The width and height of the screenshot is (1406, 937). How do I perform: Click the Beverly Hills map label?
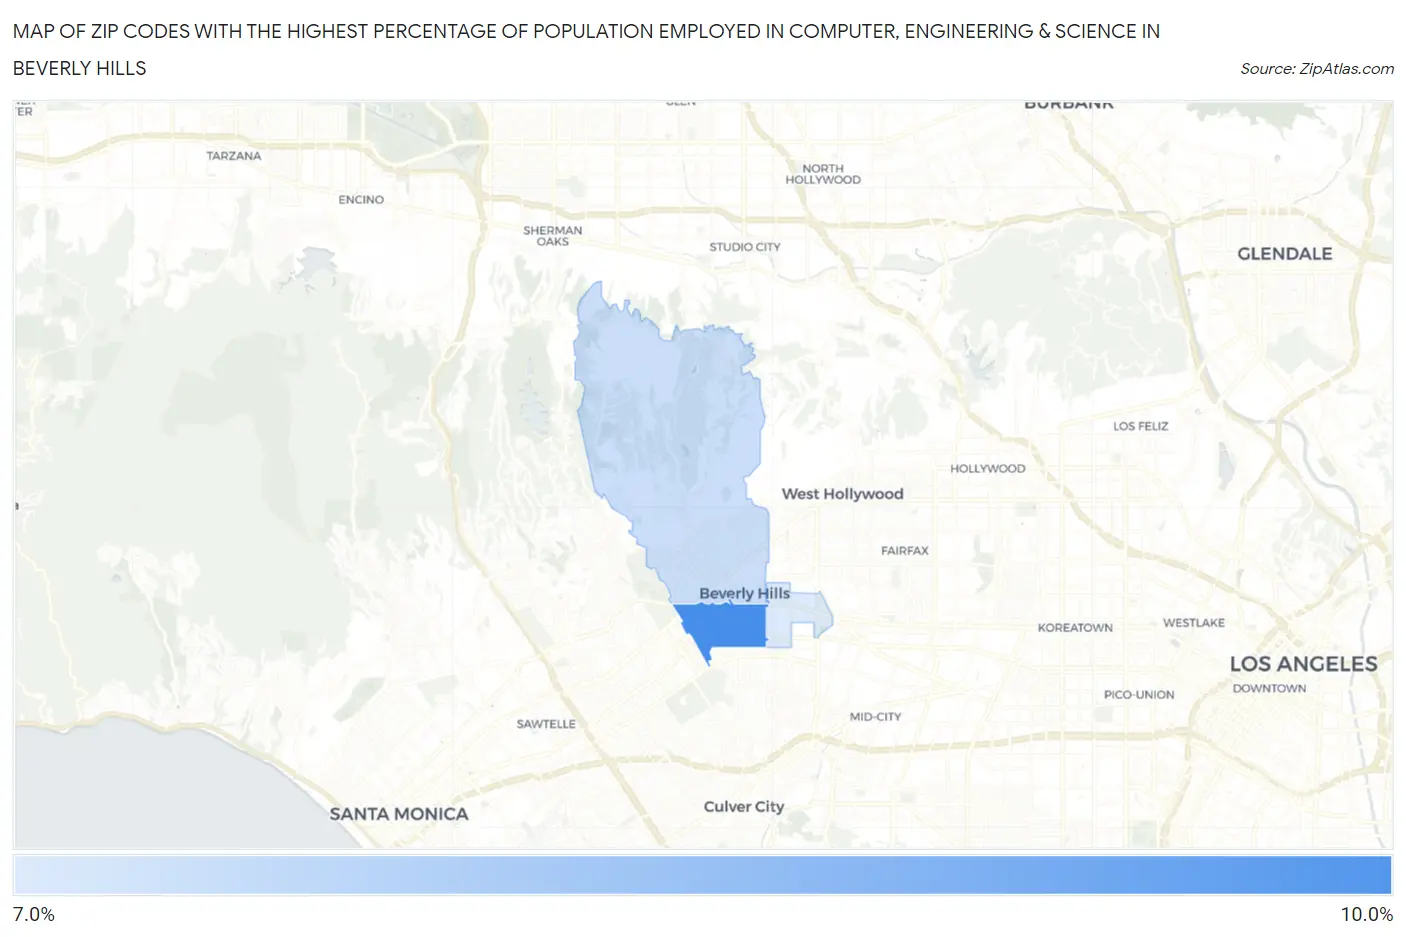tap(744, 593)
